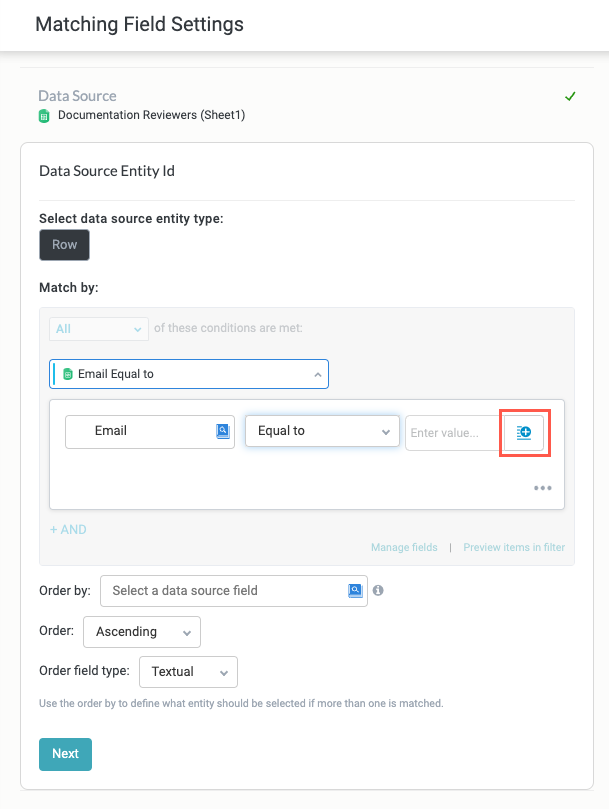The width and height of the screenshot is (609, 809).
Task: Click into the Enter value input field
Action: 450,432
